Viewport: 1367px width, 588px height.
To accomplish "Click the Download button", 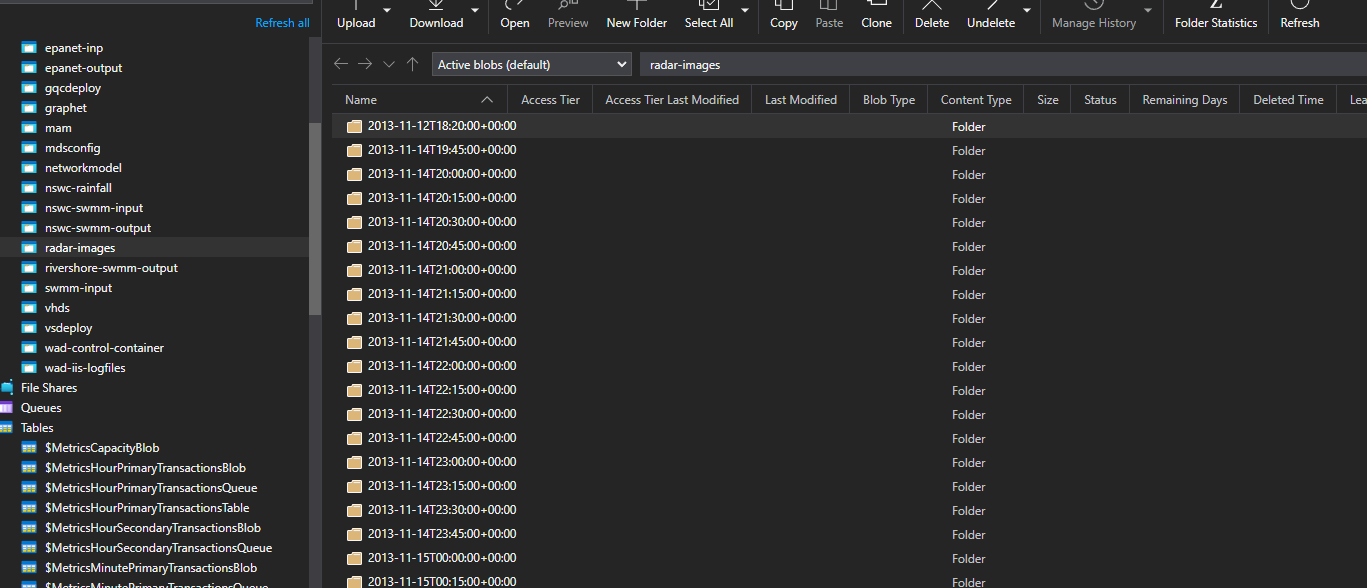I will 436,16.
